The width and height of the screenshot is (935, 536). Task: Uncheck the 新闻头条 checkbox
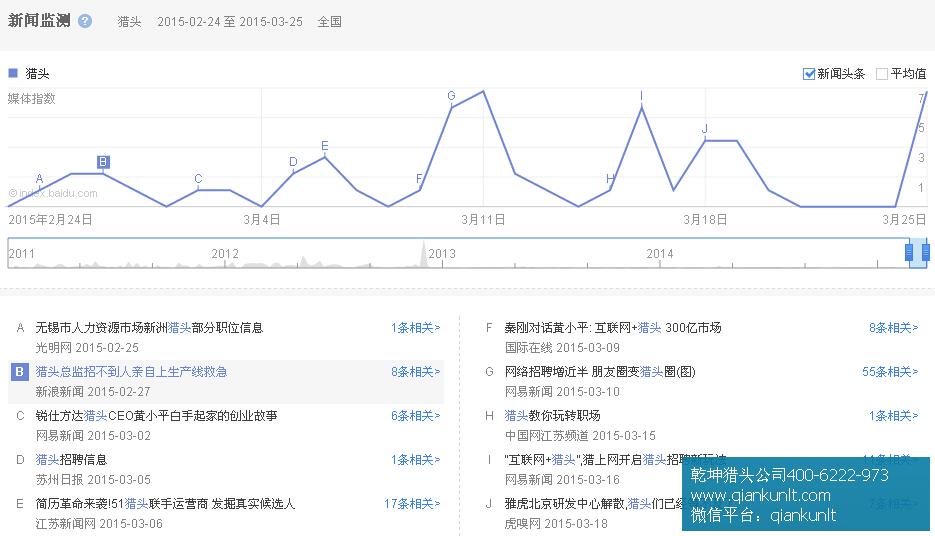809,74
